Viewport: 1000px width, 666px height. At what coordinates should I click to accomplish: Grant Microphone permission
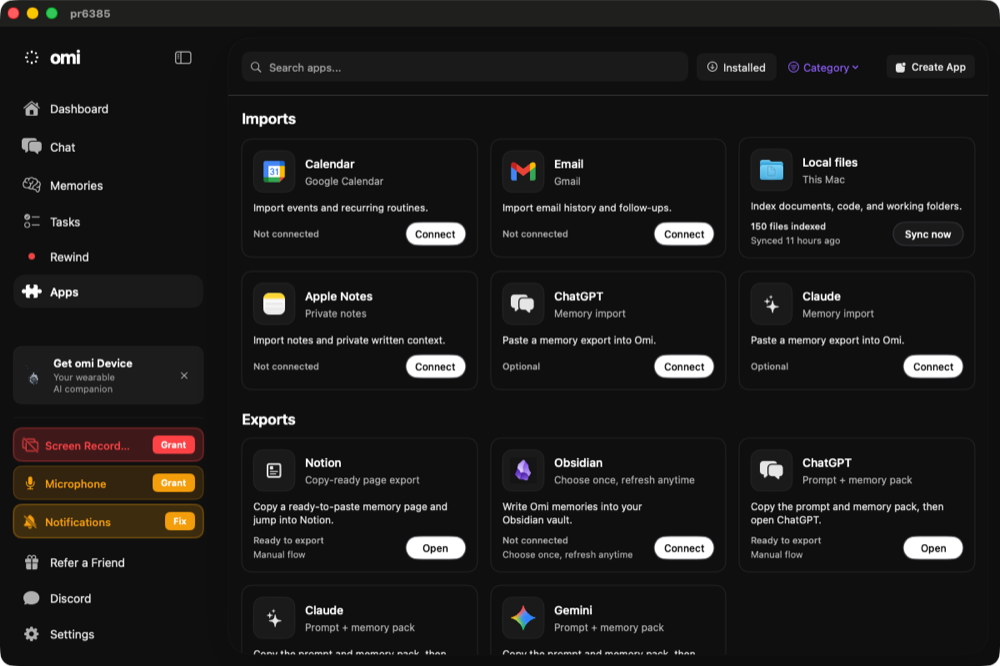tap(173, 483)
